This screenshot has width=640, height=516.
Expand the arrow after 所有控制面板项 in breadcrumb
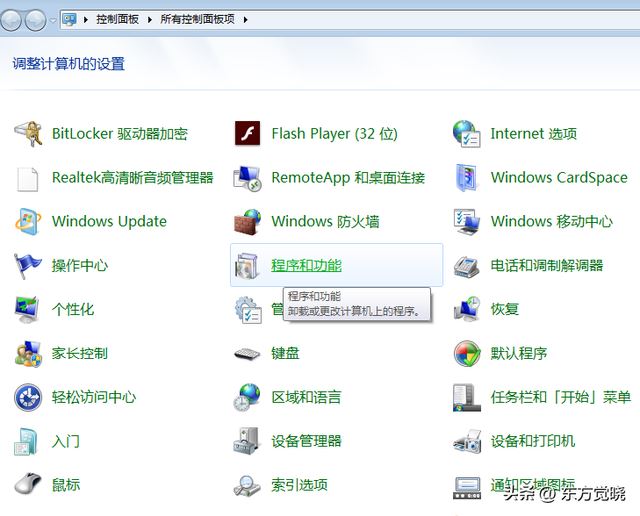tap(245, 19)
